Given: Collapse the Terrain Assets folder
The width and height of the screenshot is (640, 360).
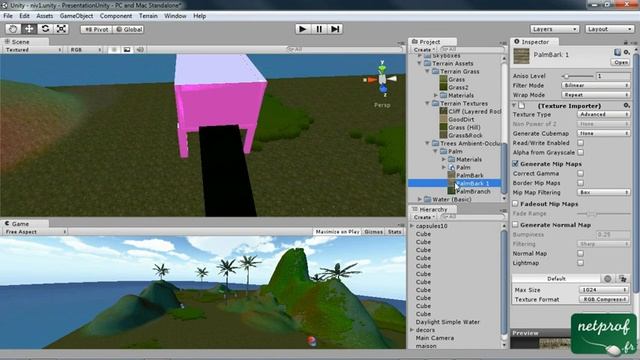Looking at the screenshot, I should [x=420, y=63].
